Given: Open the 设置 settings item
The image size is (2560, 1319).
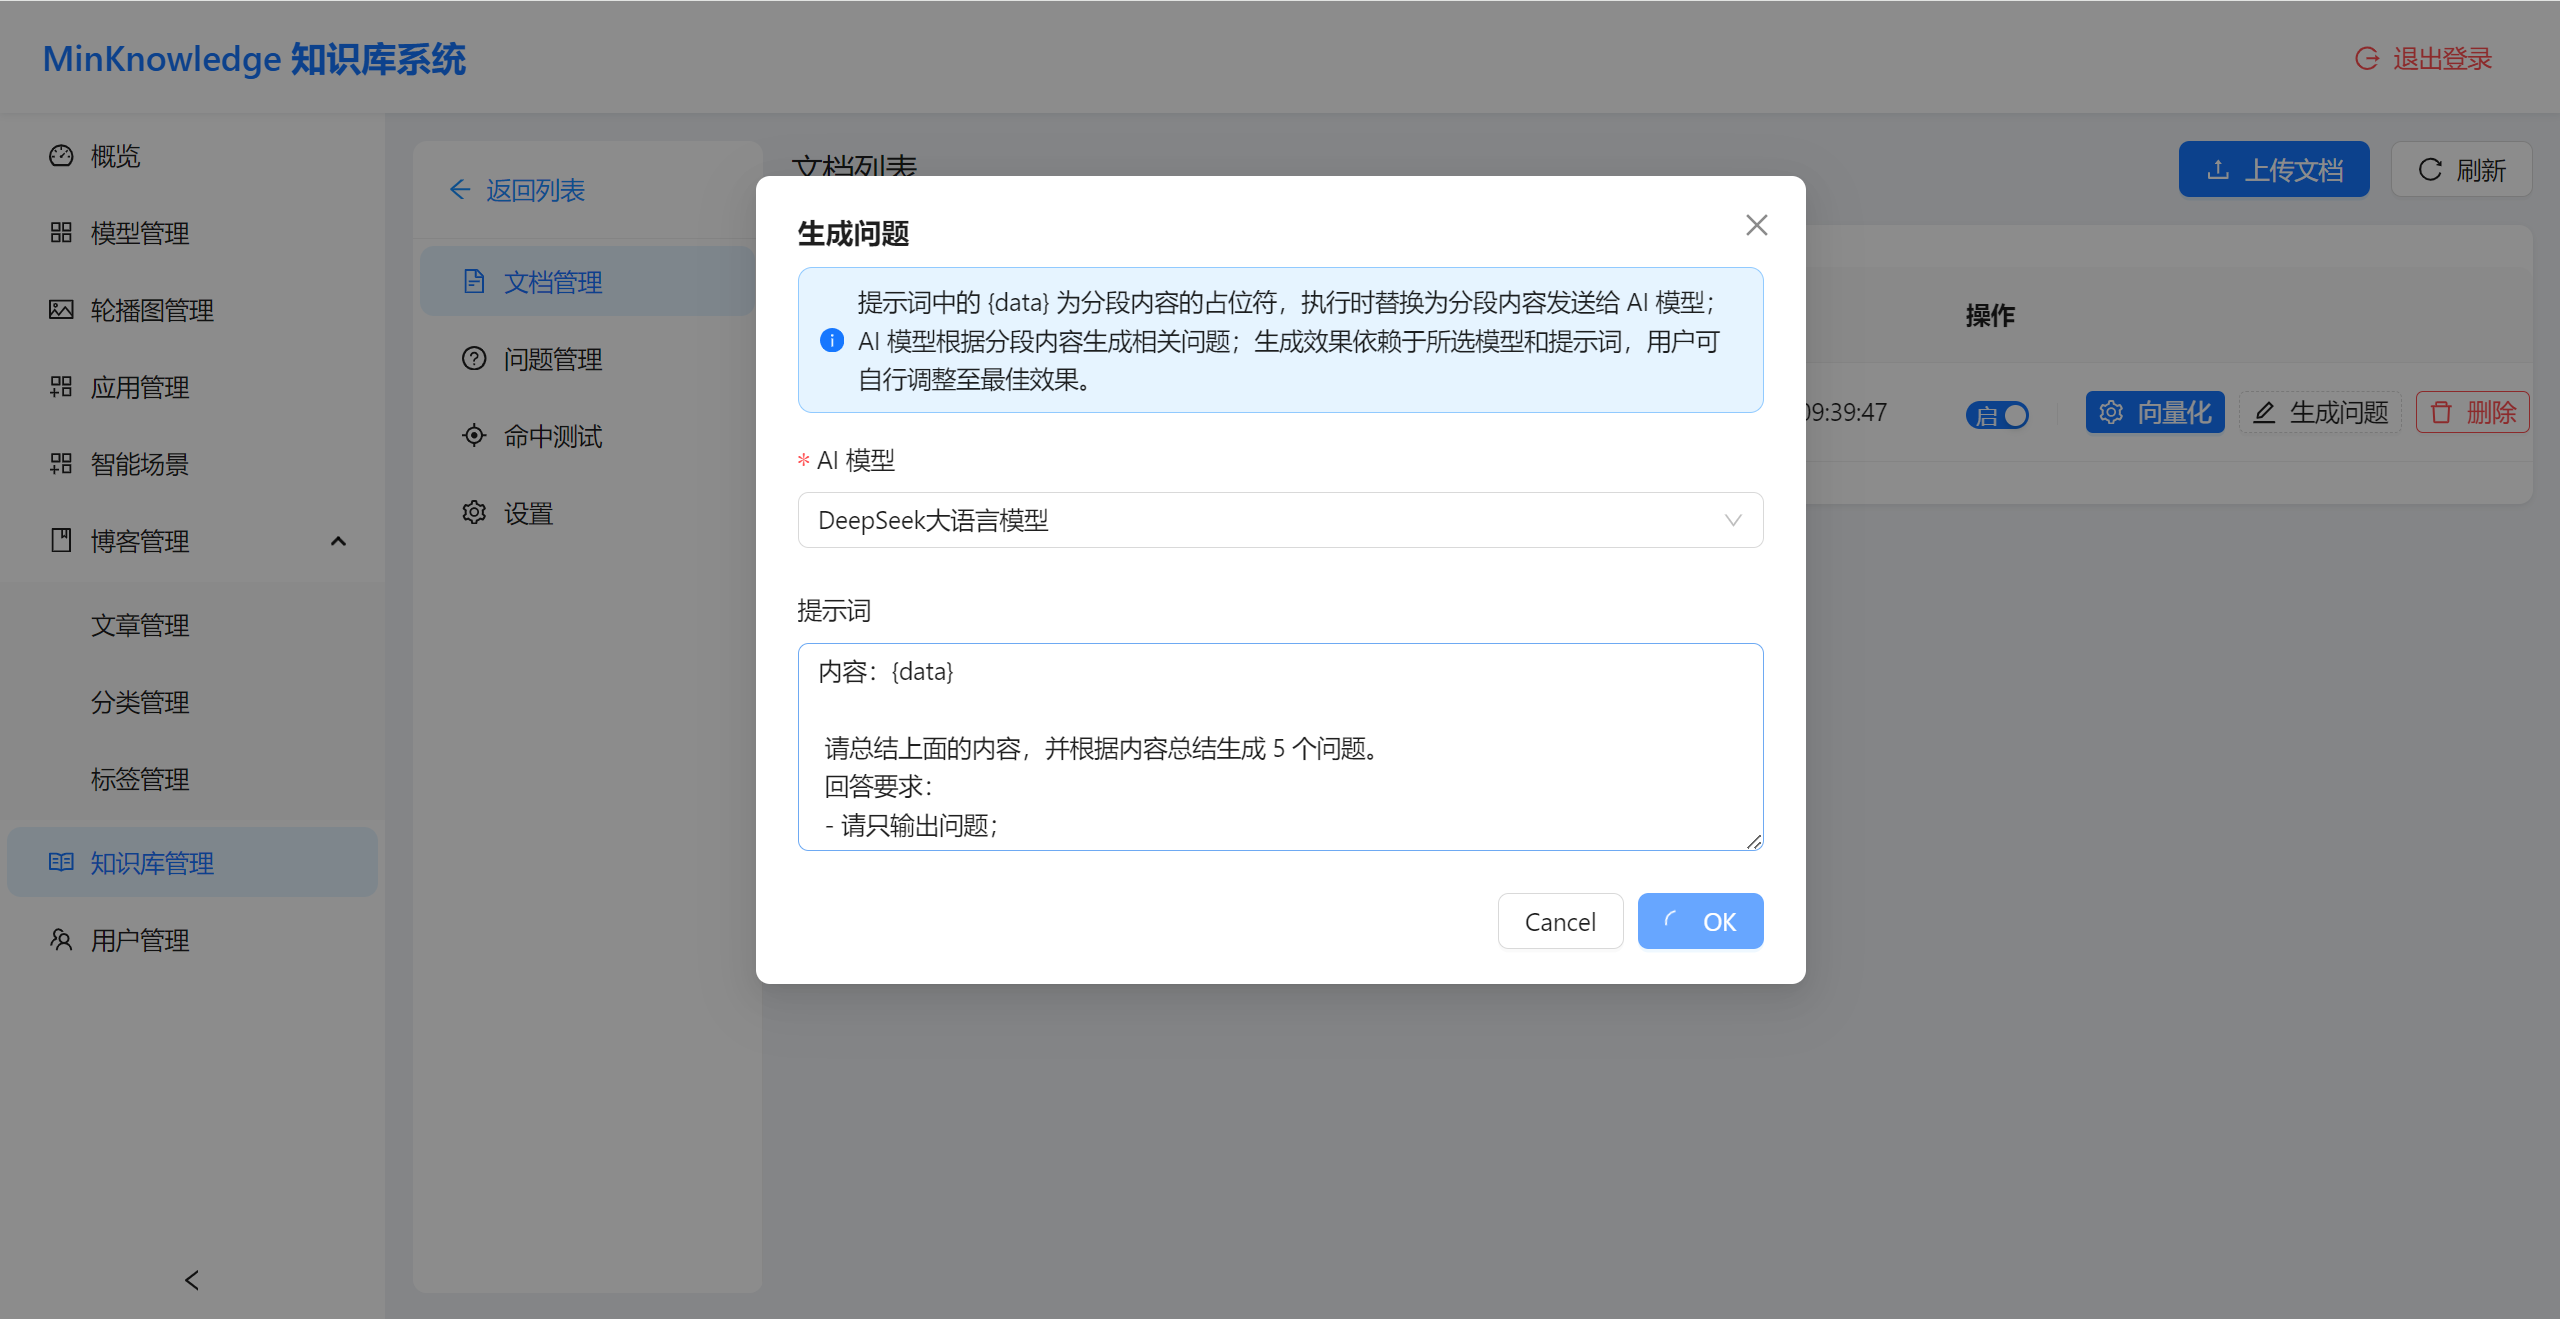Looking at the screenshot, I should pos(527,512).
